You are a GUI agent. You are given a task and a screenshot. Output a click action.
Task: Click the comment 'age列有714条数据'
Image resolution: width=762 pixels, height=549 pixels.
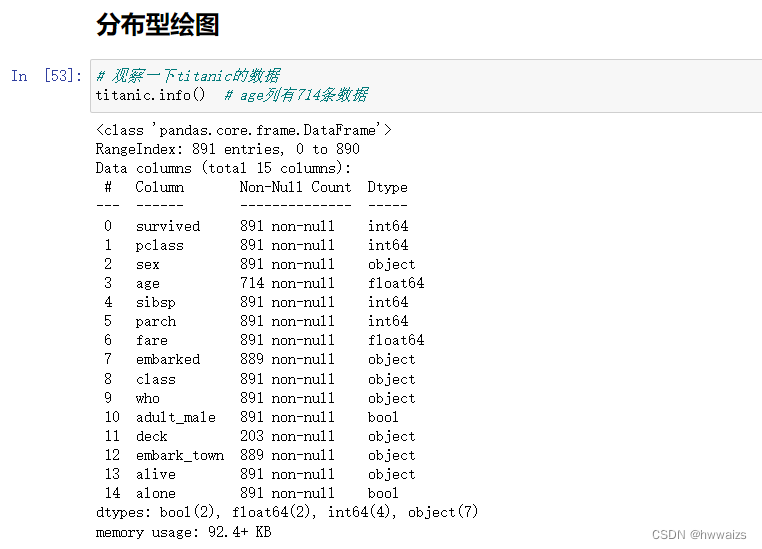tap(296, 94)
